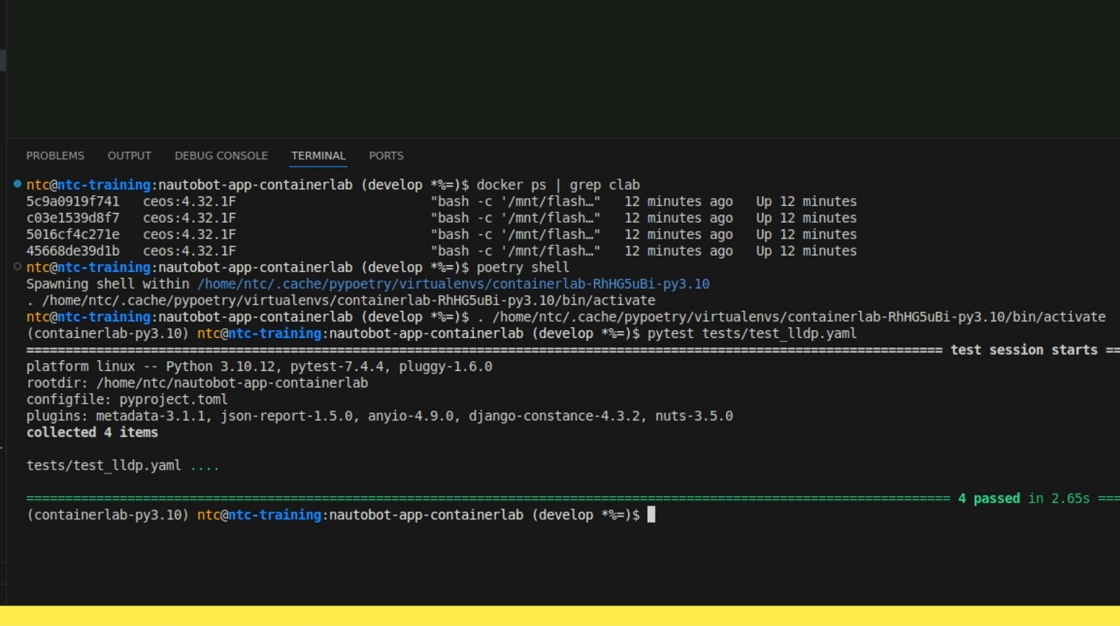The width and height of the screenshot is (1120, 626).
Task: Click the 'platform linux -- Python 3.10.12' line
Action: click(259, 367)
